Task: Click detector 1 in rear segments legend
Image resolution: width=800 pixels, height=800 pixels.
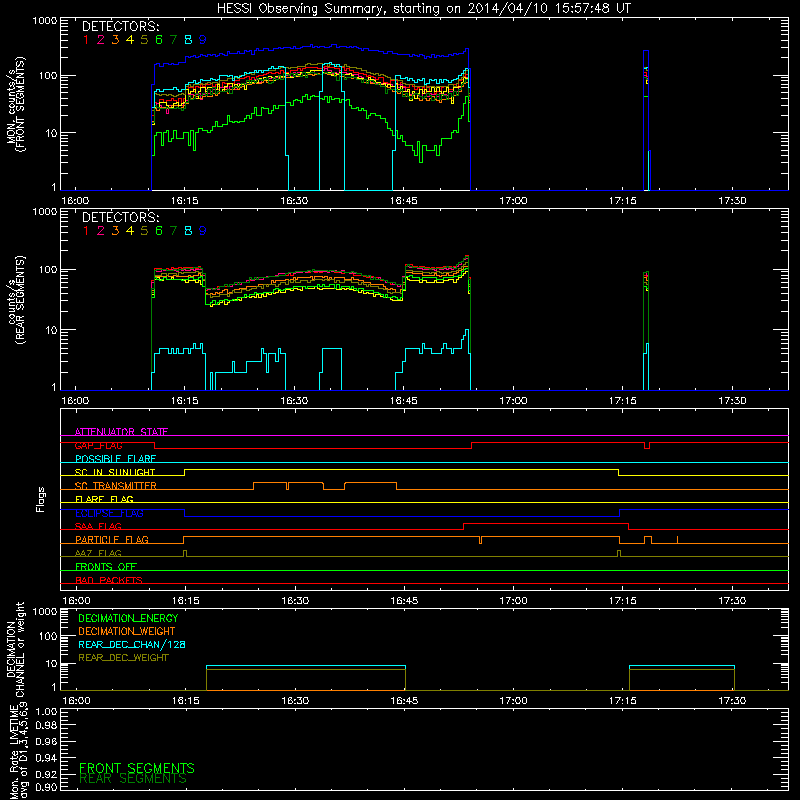Action: (86, 231)
